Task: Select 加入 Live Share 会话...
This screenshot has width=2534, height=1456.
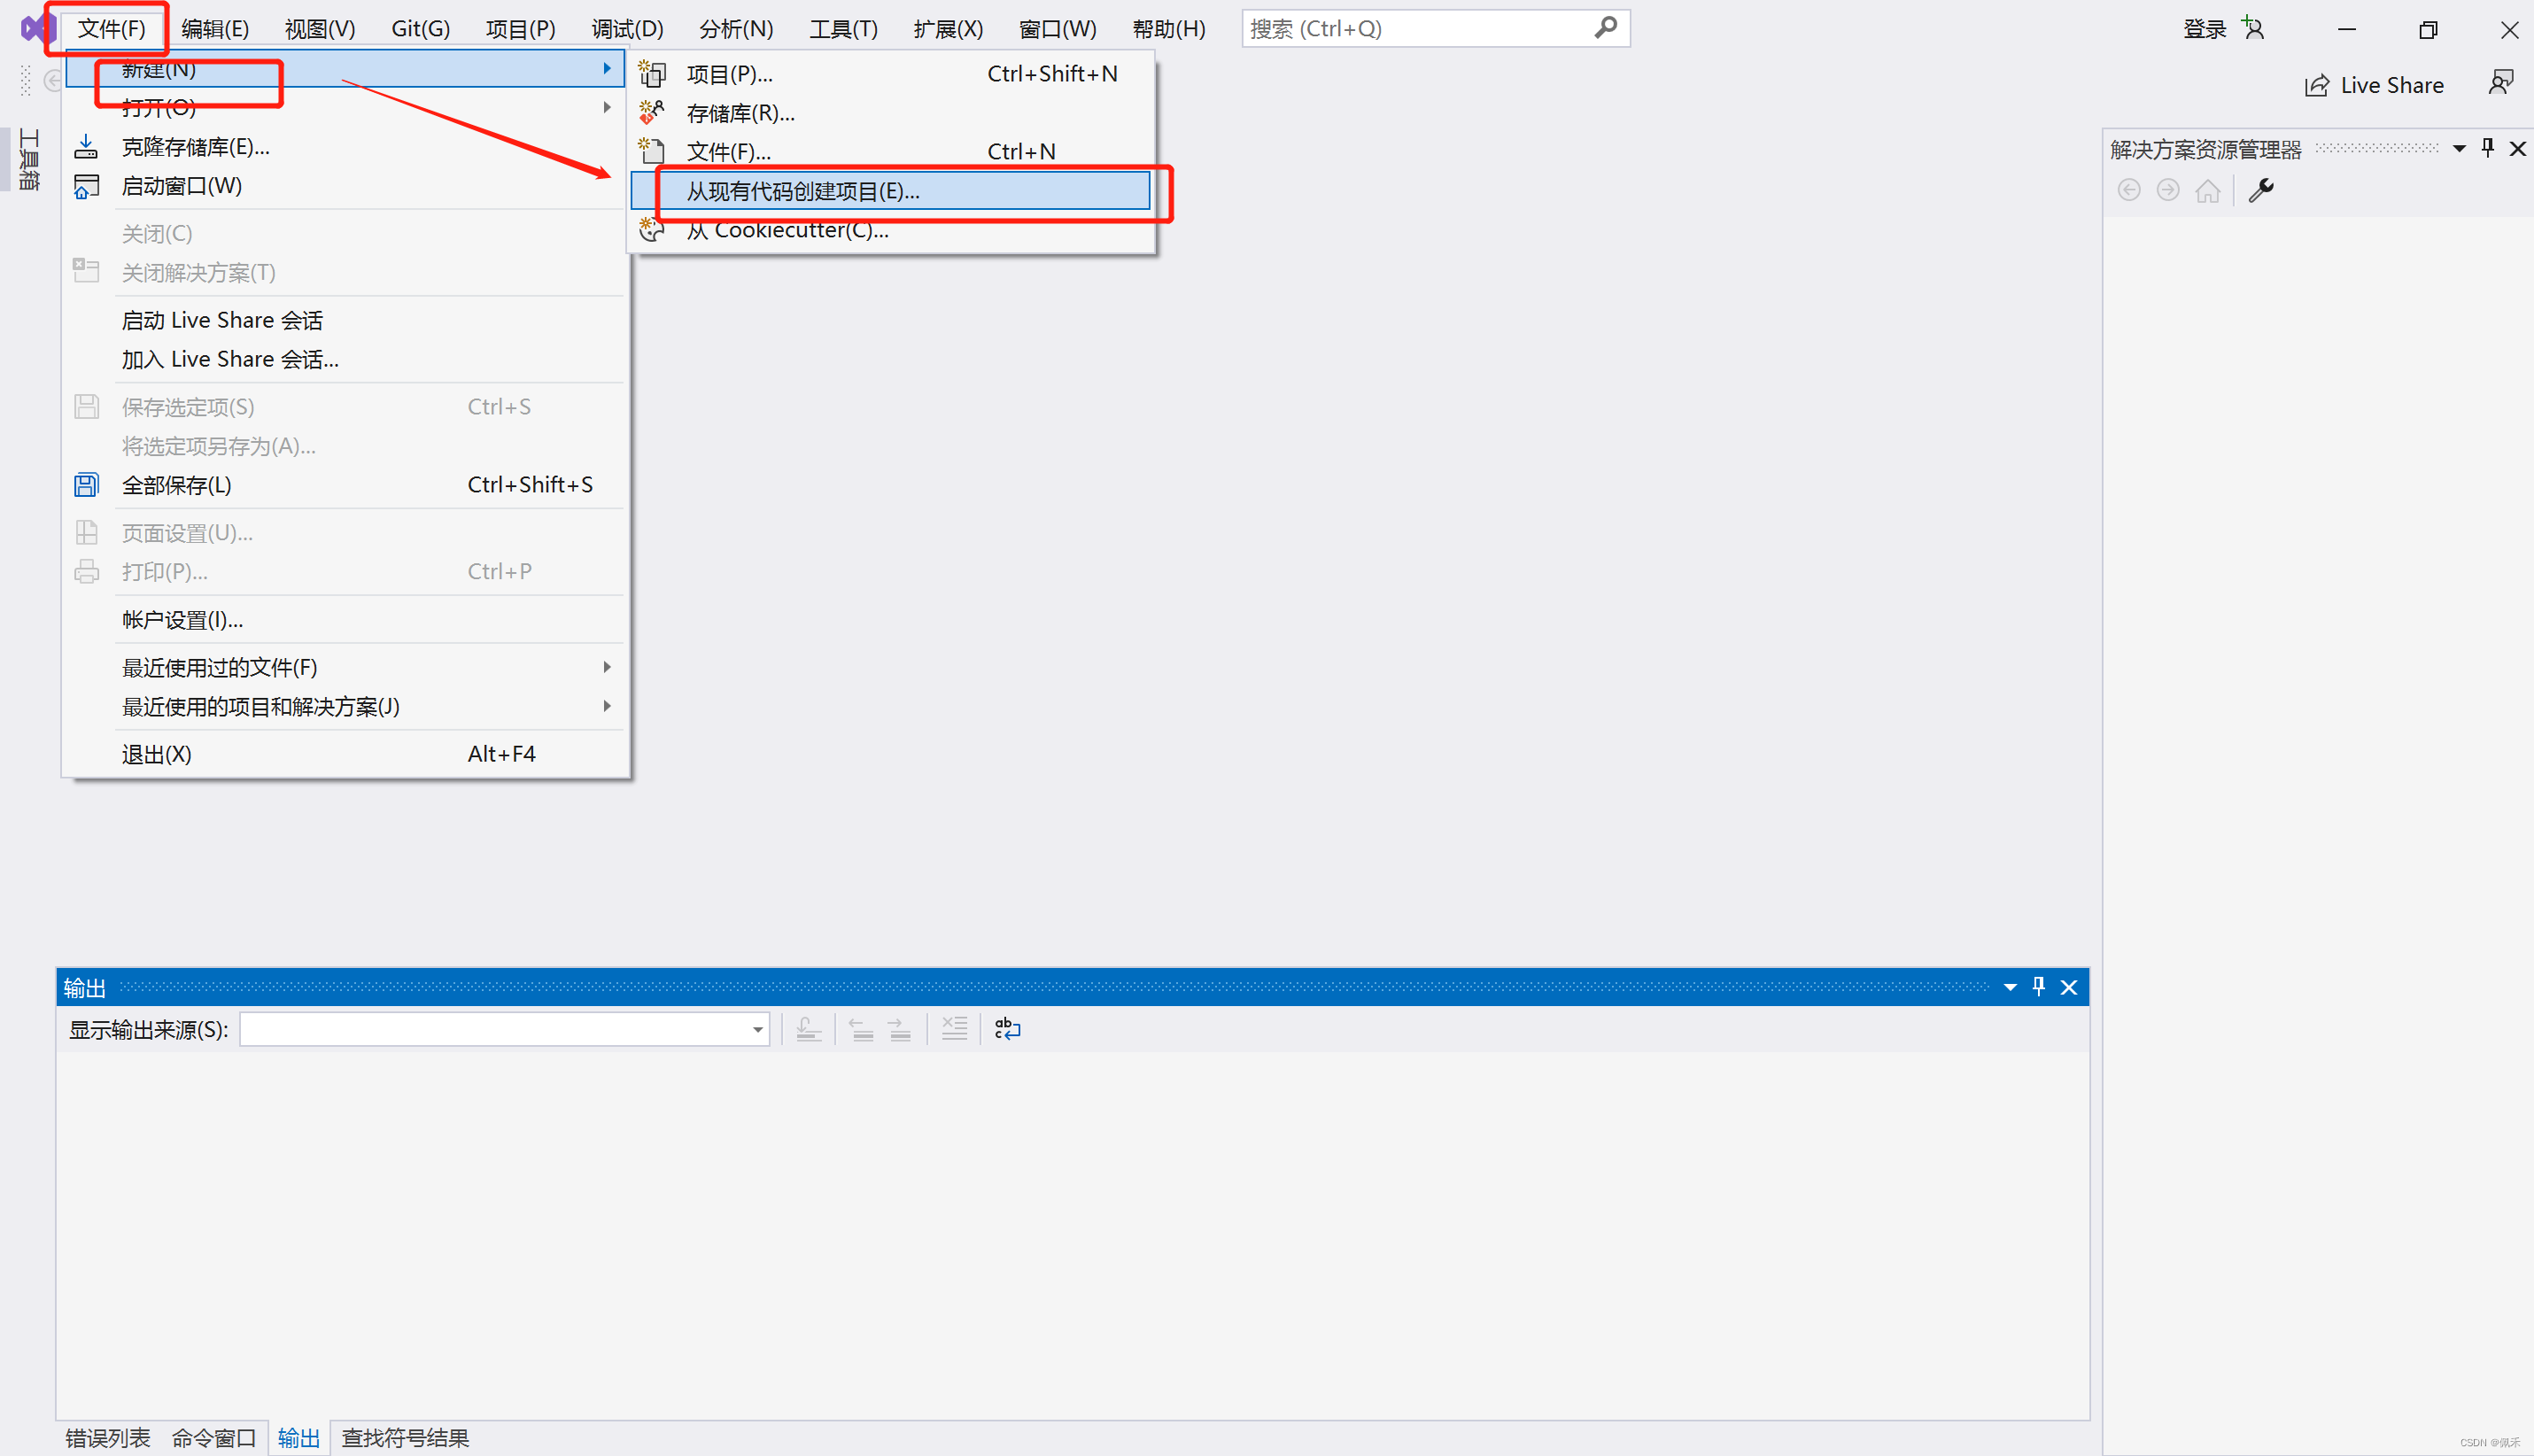Action: coord(346,359)
